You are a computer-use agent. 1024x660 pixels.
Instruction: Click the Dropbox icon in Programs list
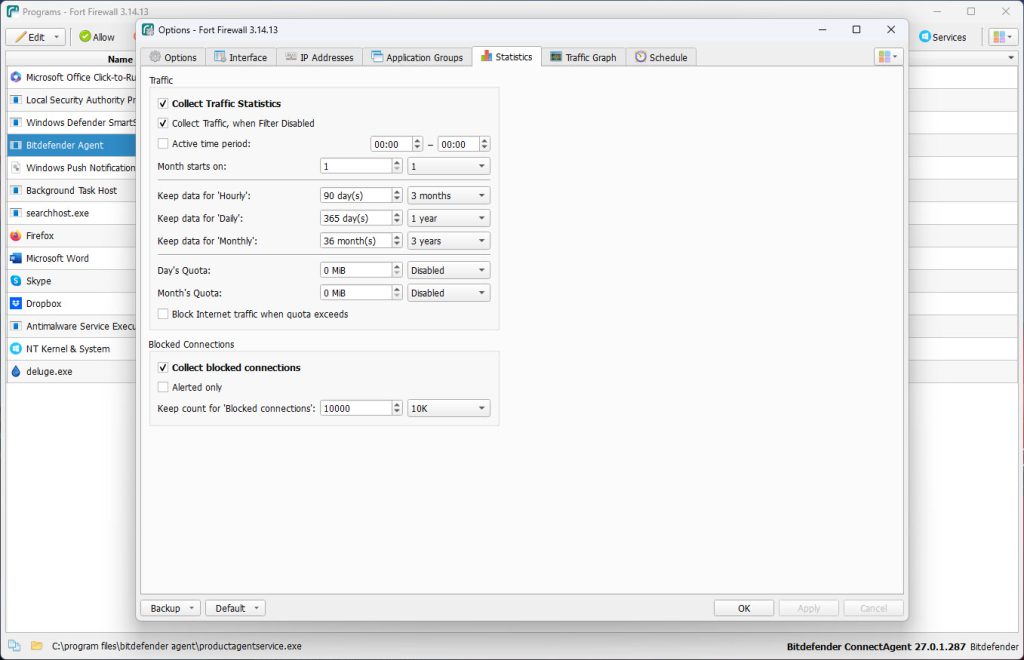click(x=16, y=304)
